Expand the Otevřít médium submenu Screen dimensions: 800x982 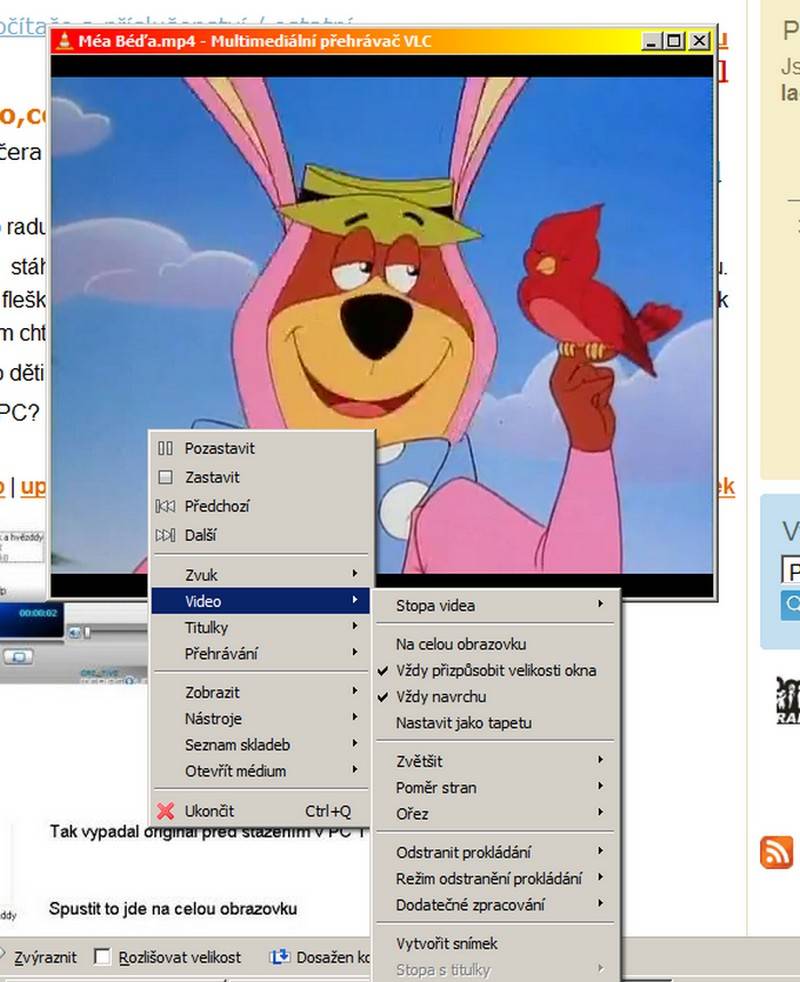point(260,772)
